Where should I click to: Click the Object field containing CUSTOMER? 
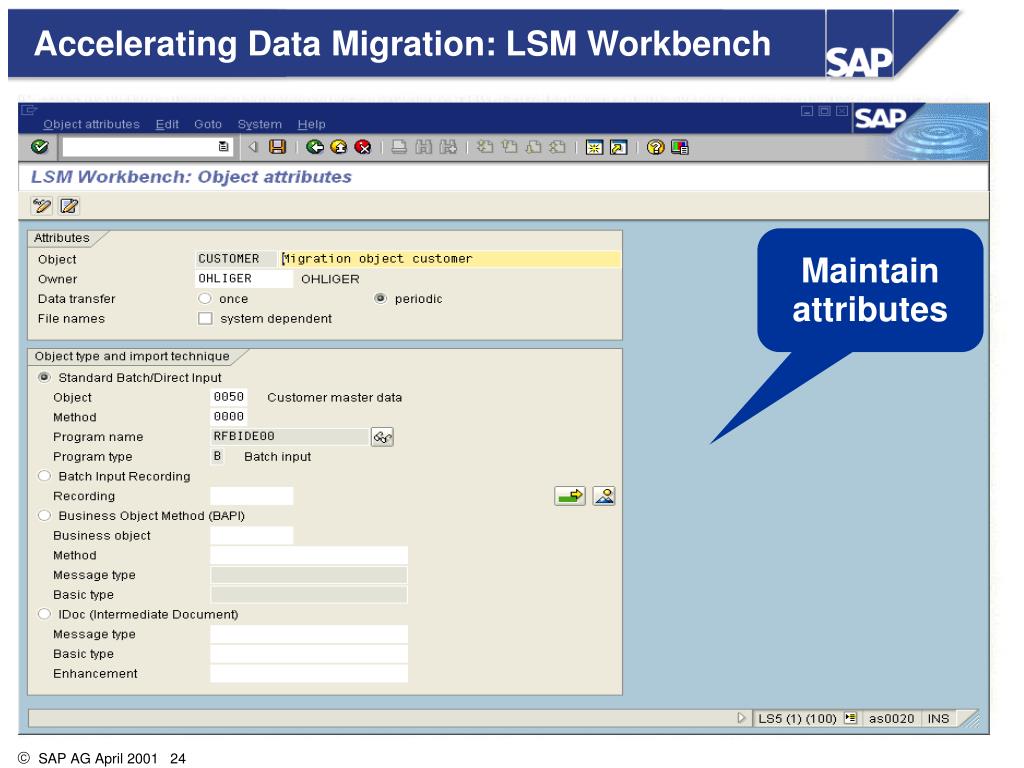(236, 259)
